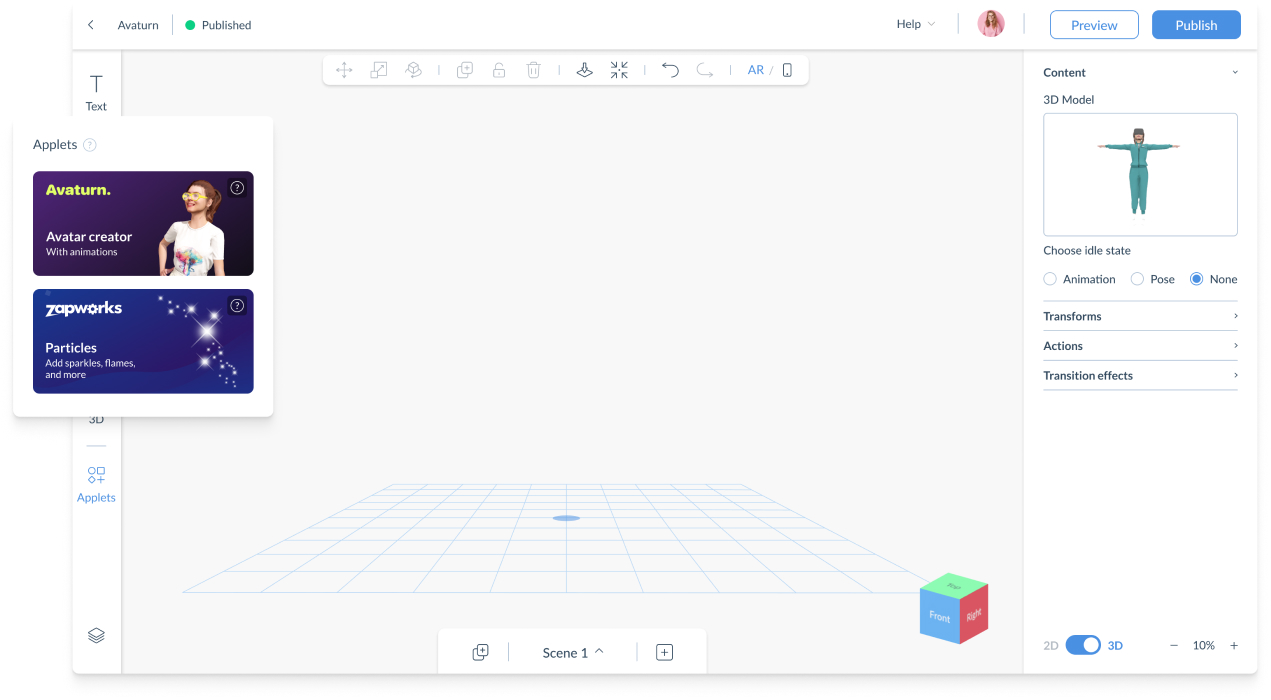Viewport: 1271px width, 700px height.
Task: Select the Text tool in the sidebar
Action: (96, 90)
